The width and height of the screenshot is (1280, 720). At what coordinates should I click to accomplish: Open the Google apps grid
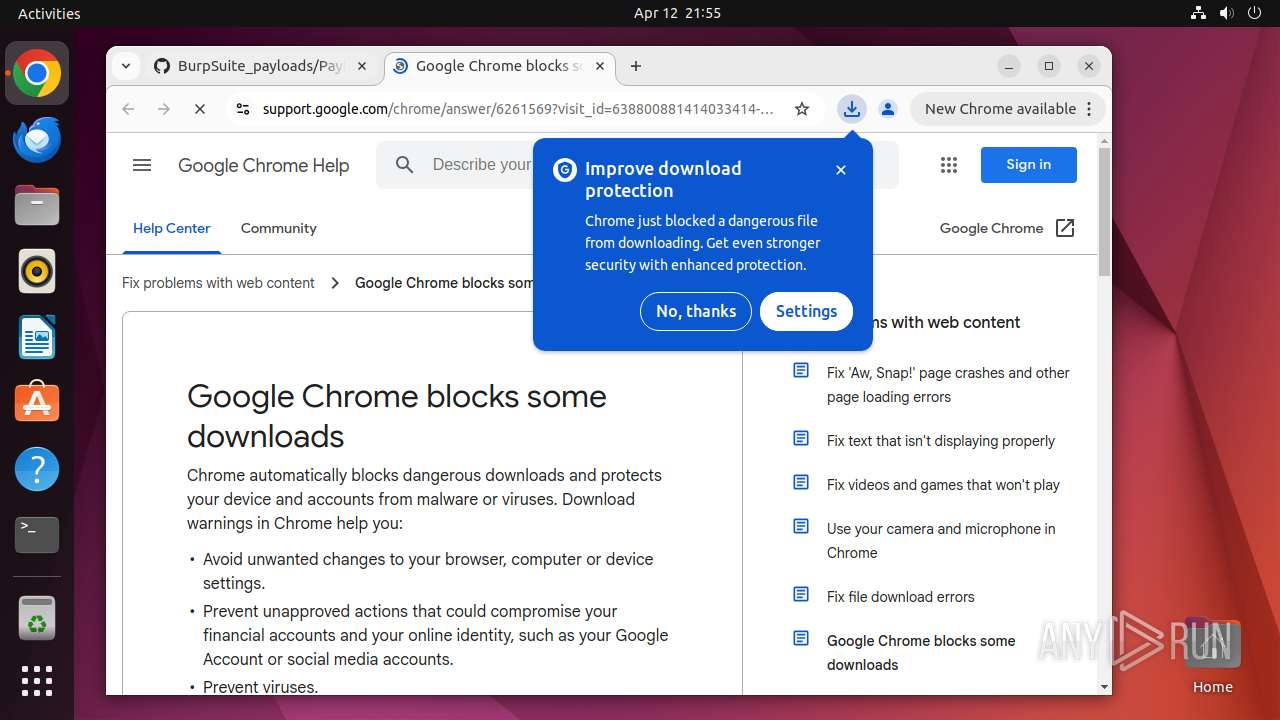[949, 165]
